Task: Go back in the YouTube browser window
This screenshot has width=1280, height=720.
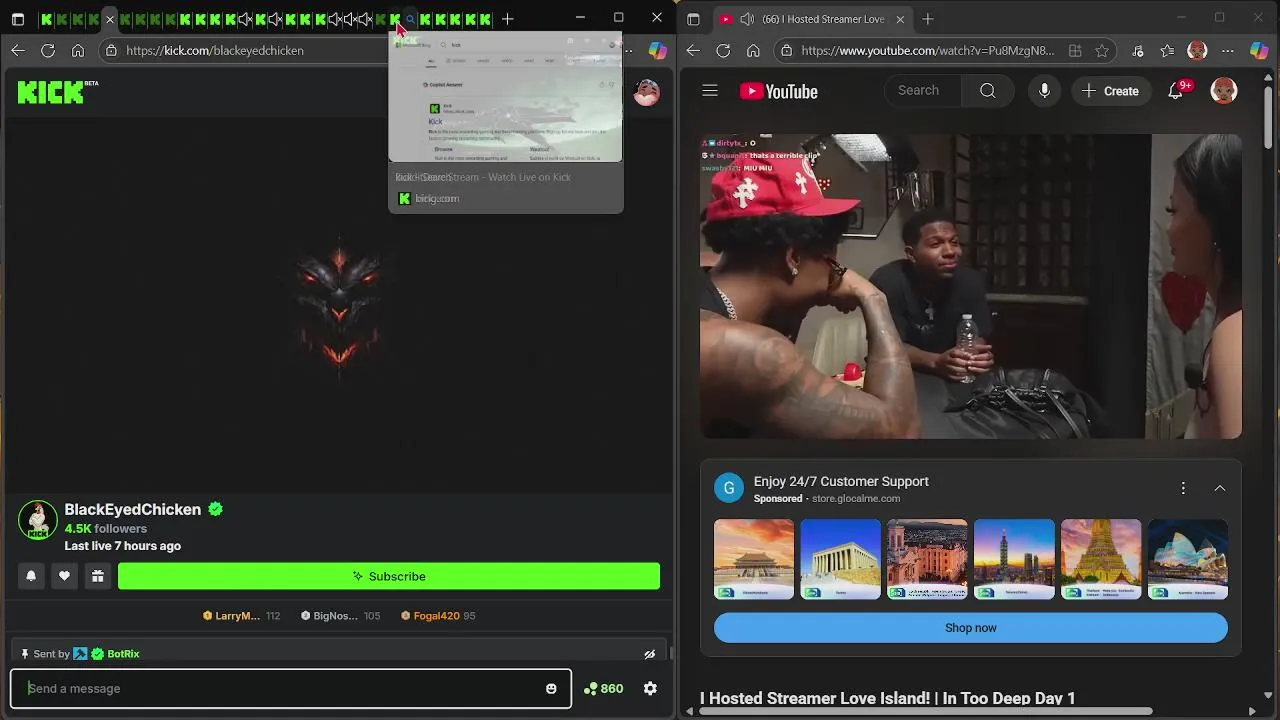Action: (x=693, y=50)
